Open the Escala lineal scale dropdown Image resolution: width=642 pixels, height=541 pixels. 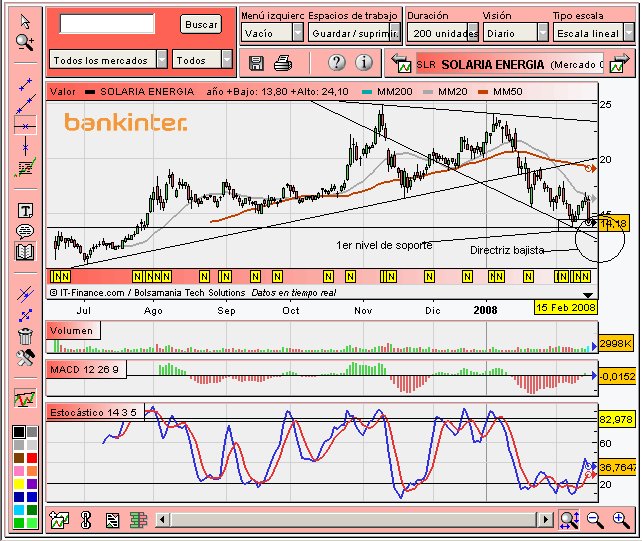[593, 33]
